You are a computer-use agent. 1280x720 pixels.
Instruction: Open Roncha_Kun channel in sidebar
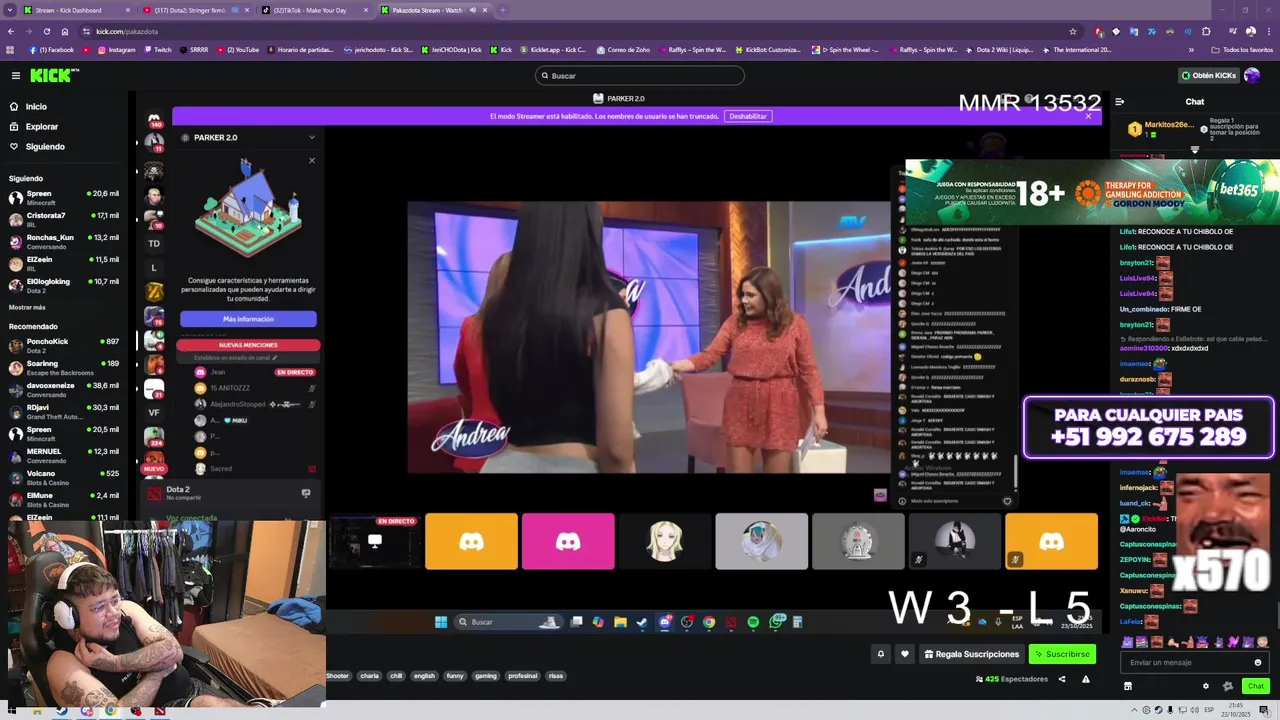(64, 241)
